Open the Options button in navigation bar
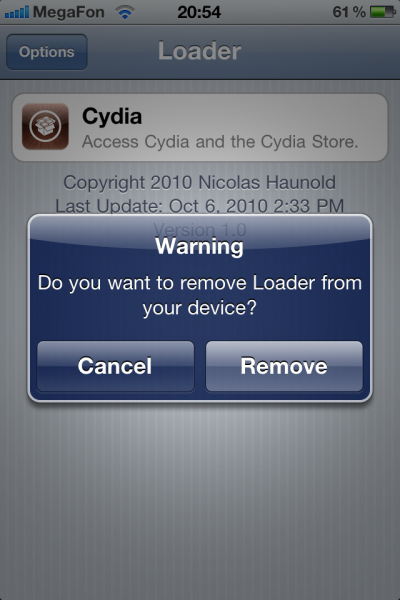 coord(47,52)
